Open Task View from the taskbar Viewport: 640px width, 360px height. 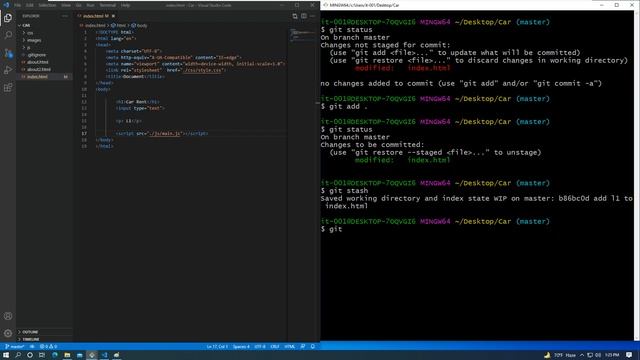point(42,355)
